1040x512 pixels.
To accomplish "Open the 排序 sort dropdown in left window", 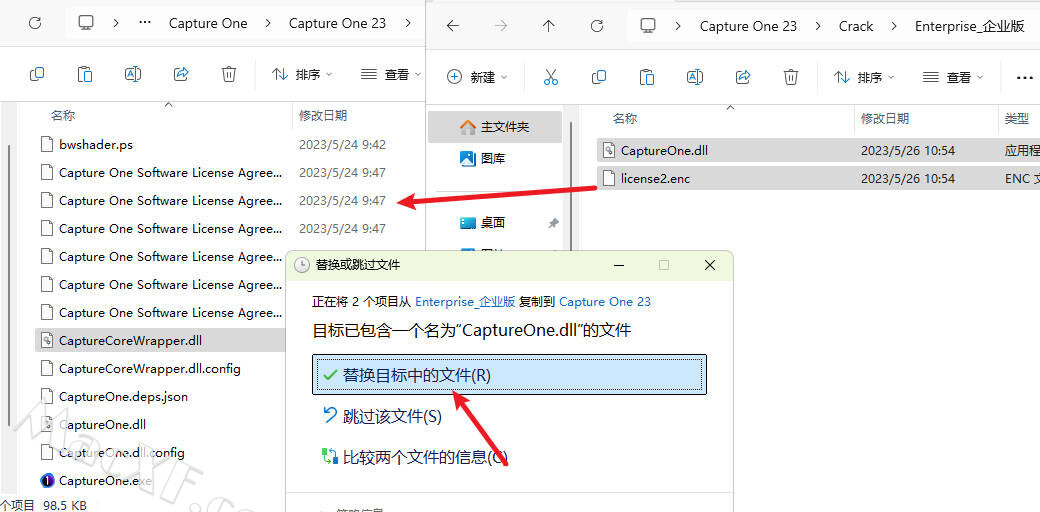I will (x=302, y=75).
